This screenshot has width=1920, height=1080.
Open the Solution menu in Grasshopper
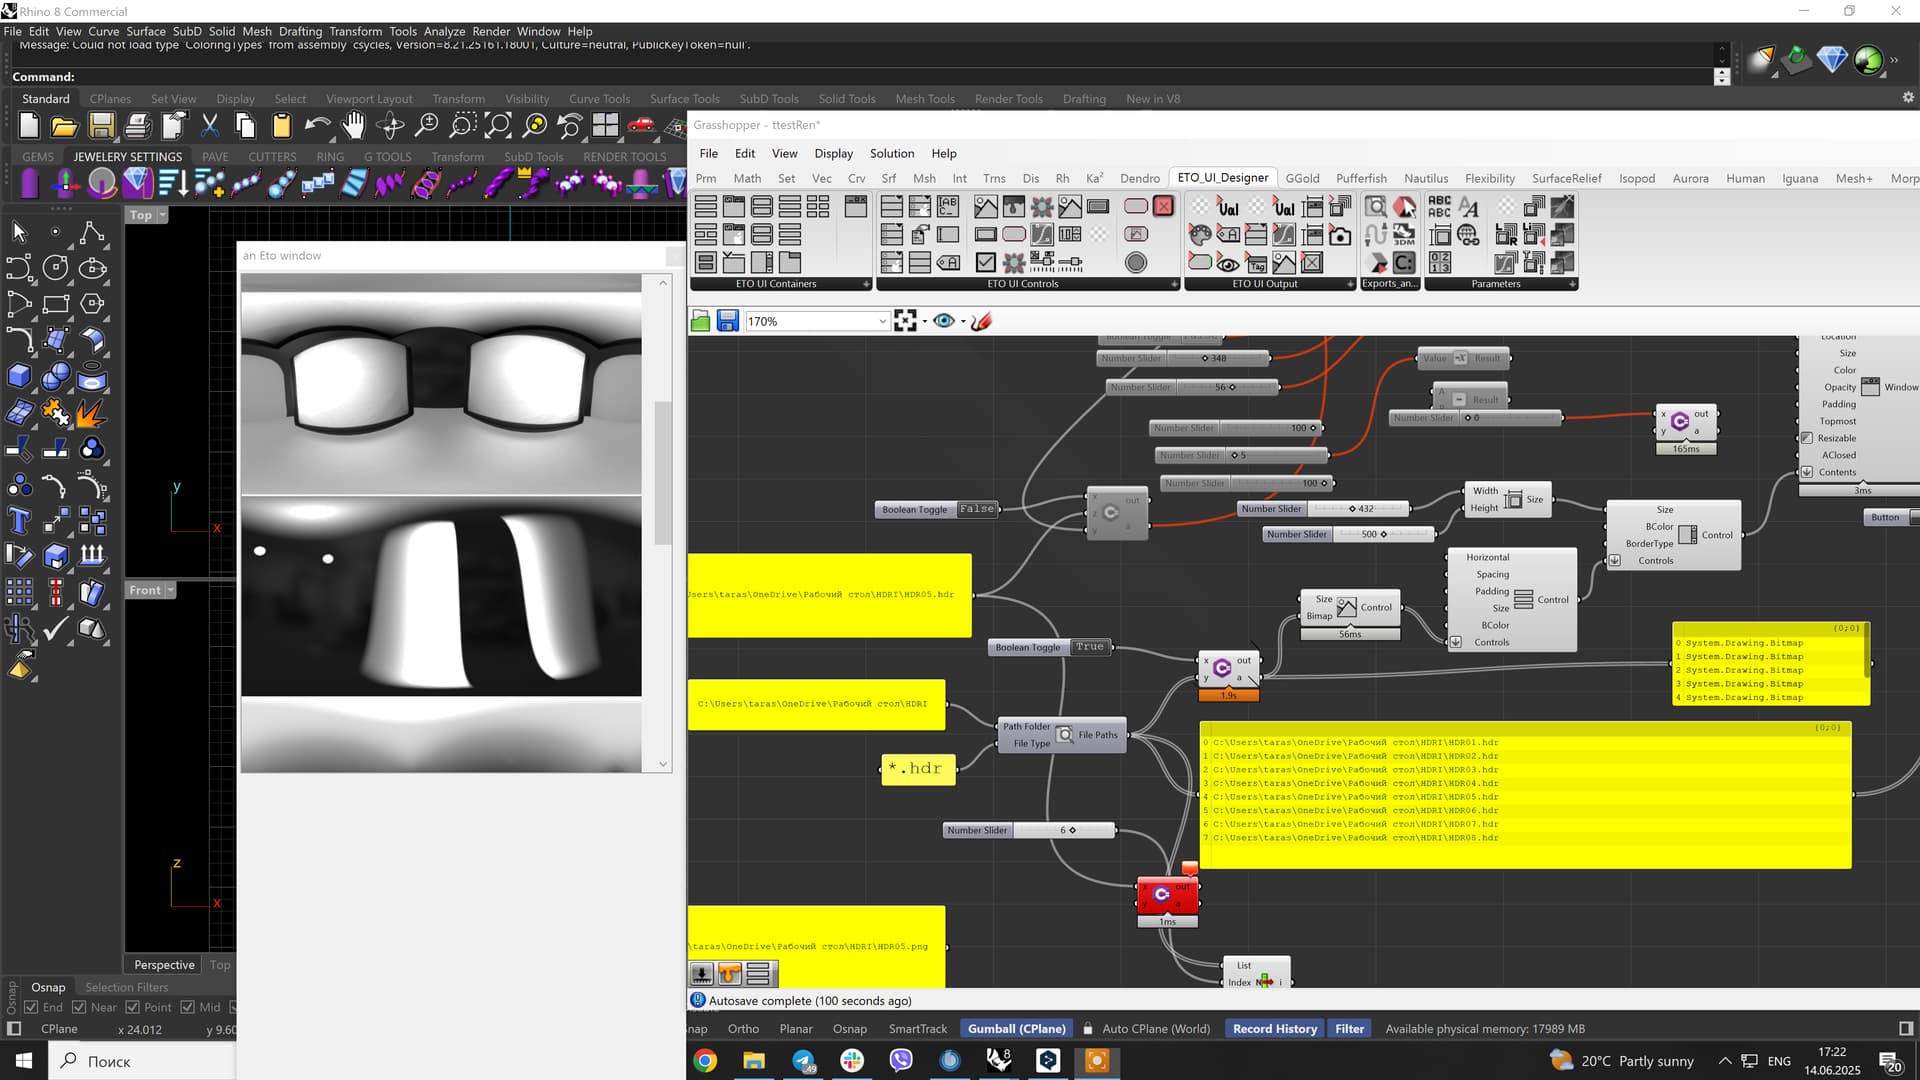pyautogui.click(x=891, y=153)
